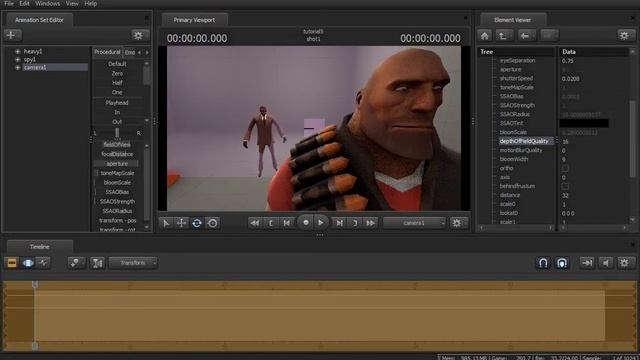640x360 pixels.
Task: Apply the Half procedural preset
Action: click(x=117, y=83)
